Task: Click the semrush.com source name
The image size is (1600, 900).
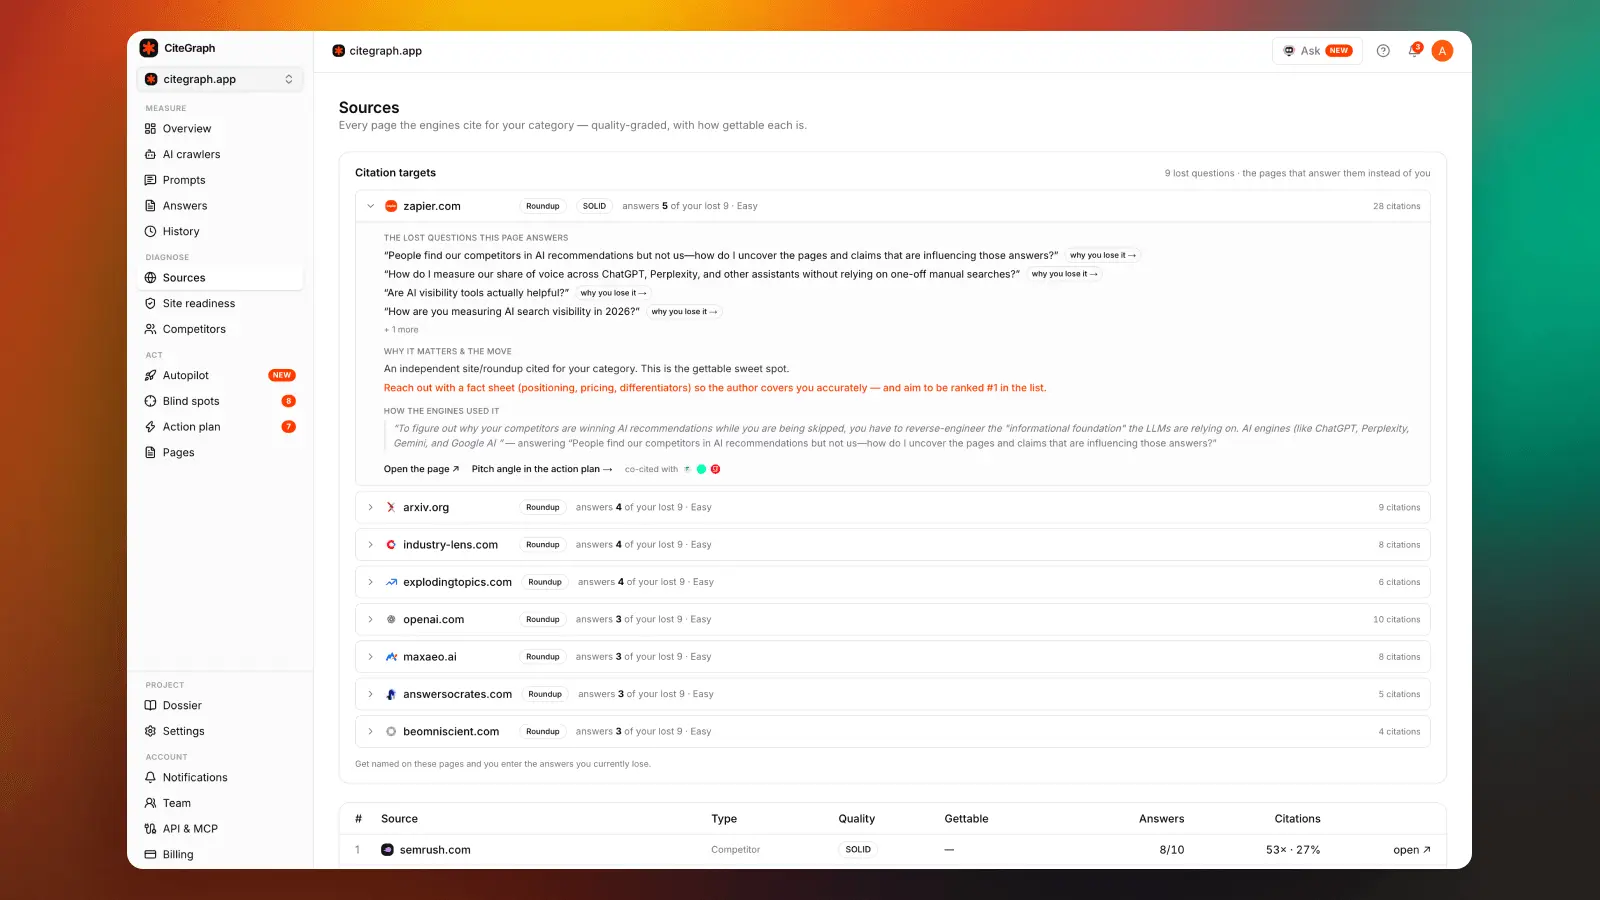Action: coord(435,850)
